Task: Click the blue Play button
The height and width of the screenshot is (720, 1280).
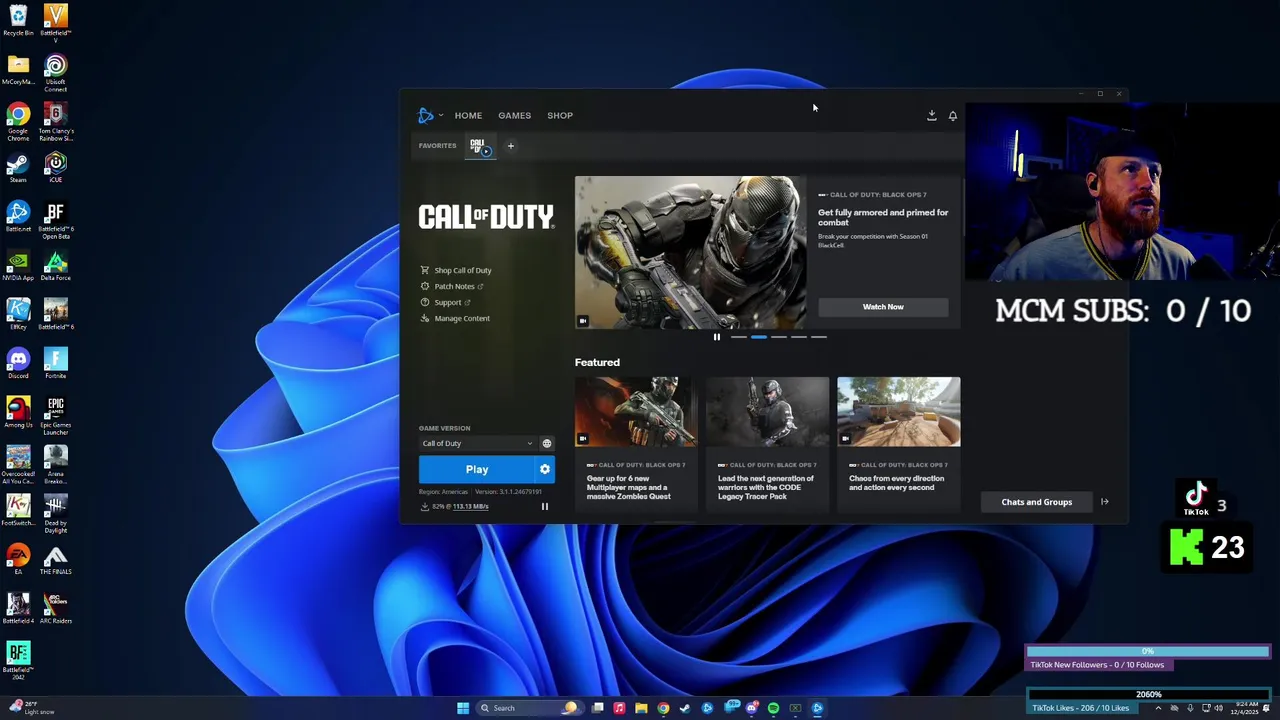Action: [476, 469]
